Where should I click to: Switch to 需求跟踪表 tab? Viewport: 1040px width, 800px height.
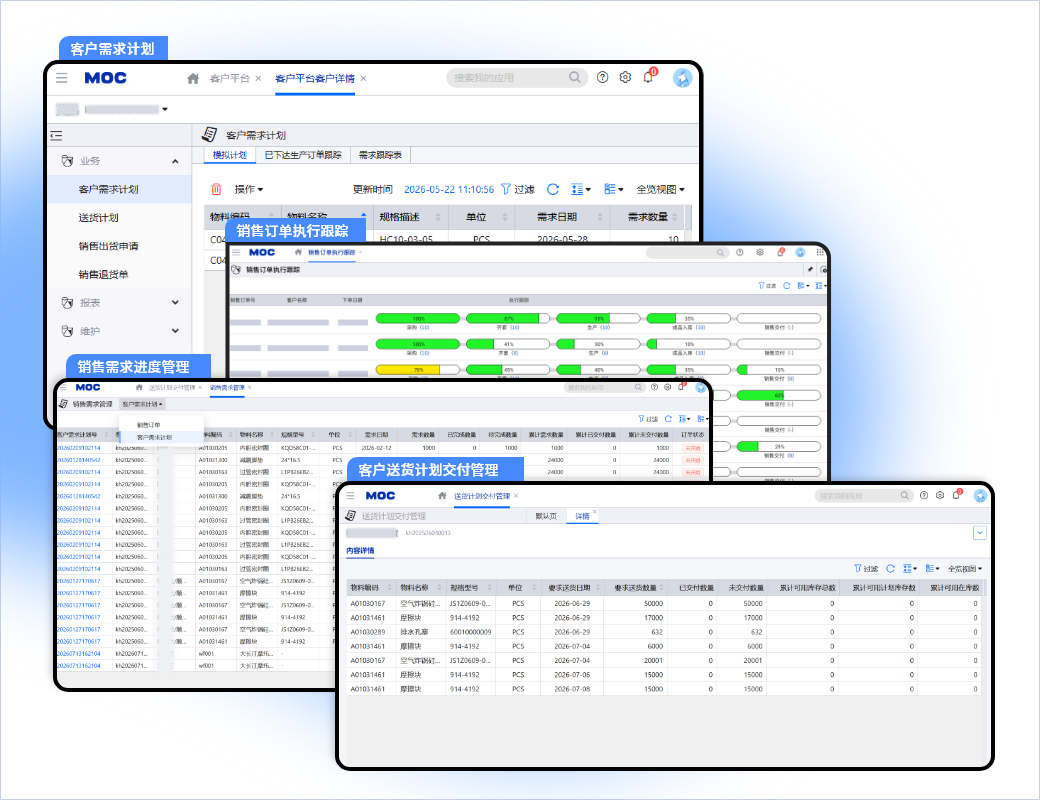(x=380, y=155)
